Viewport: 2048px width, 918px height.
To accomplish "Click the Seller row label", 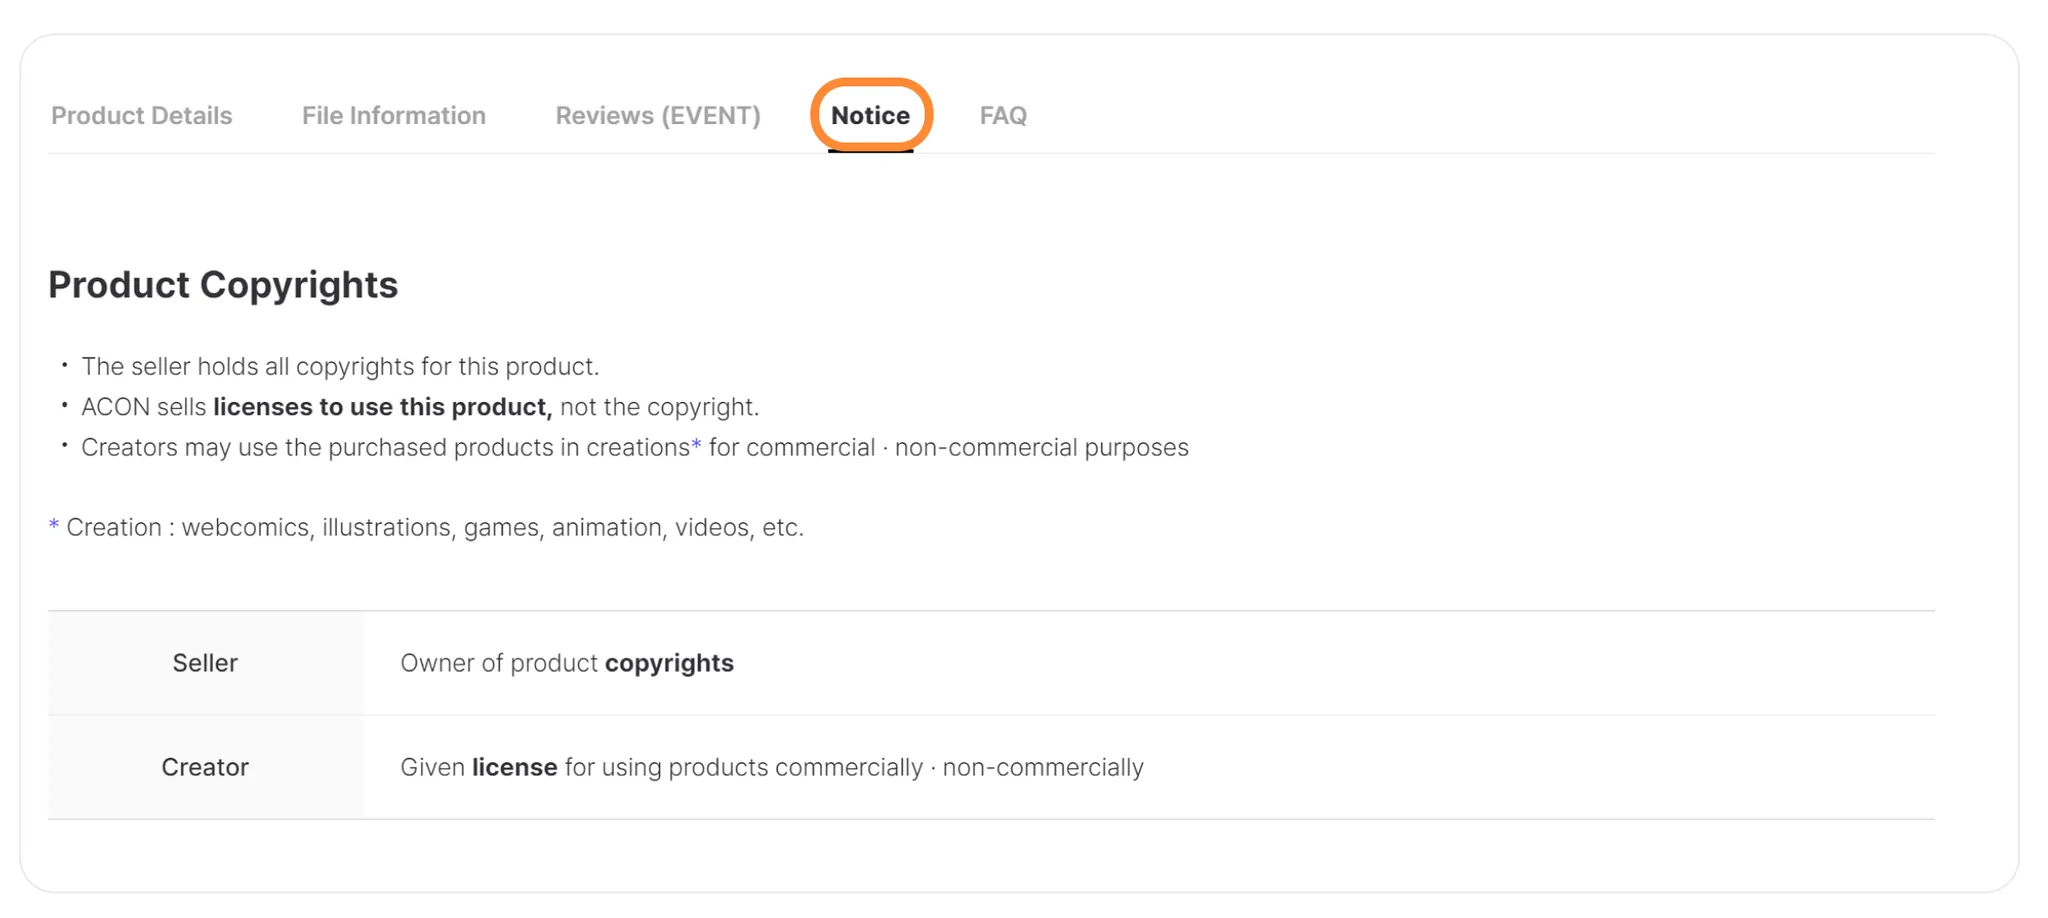I will click(205, 663).
